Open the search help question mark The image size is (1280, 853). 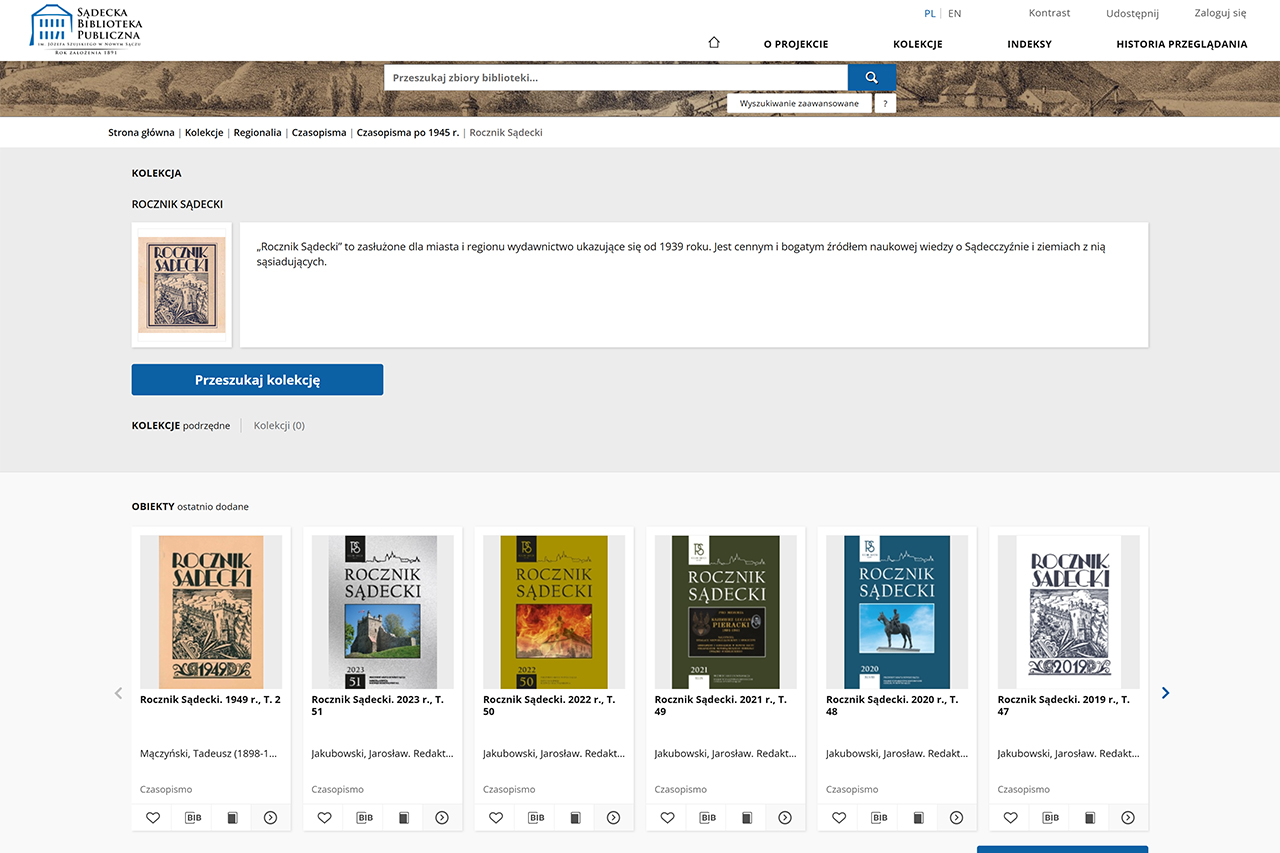click(x=885, y=104)
